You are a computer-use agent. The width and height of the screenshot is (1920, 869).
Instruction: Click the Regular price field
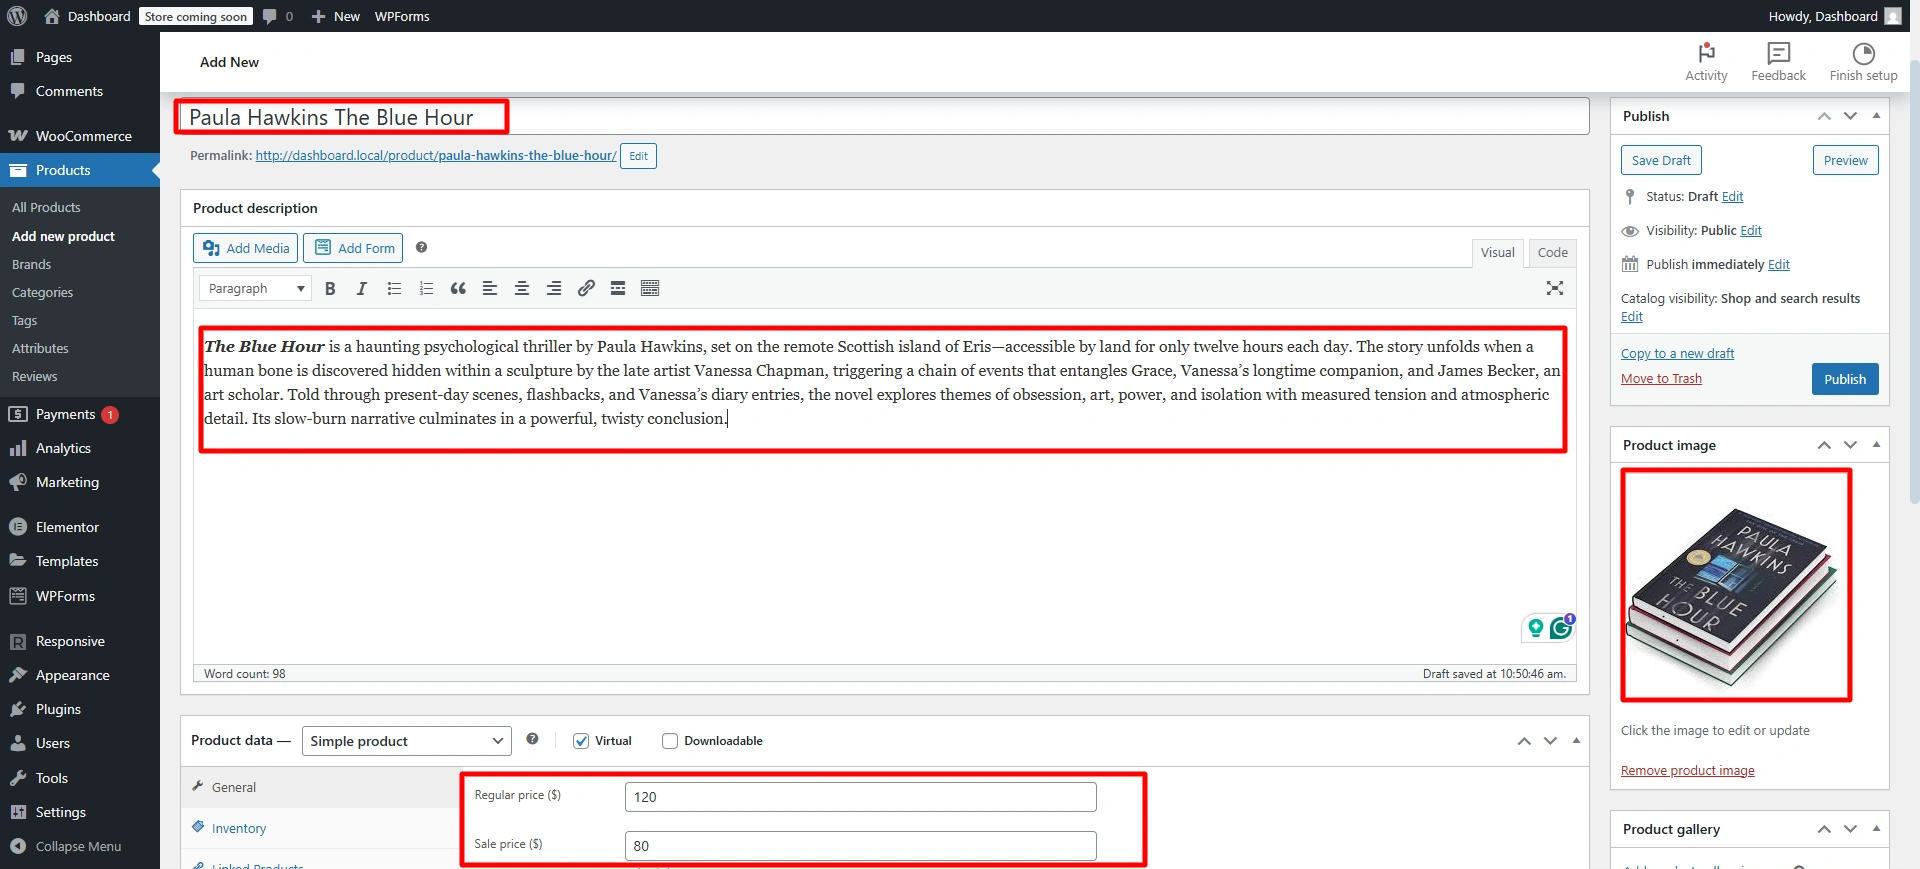pyautogui.click(x=860, y=797)
